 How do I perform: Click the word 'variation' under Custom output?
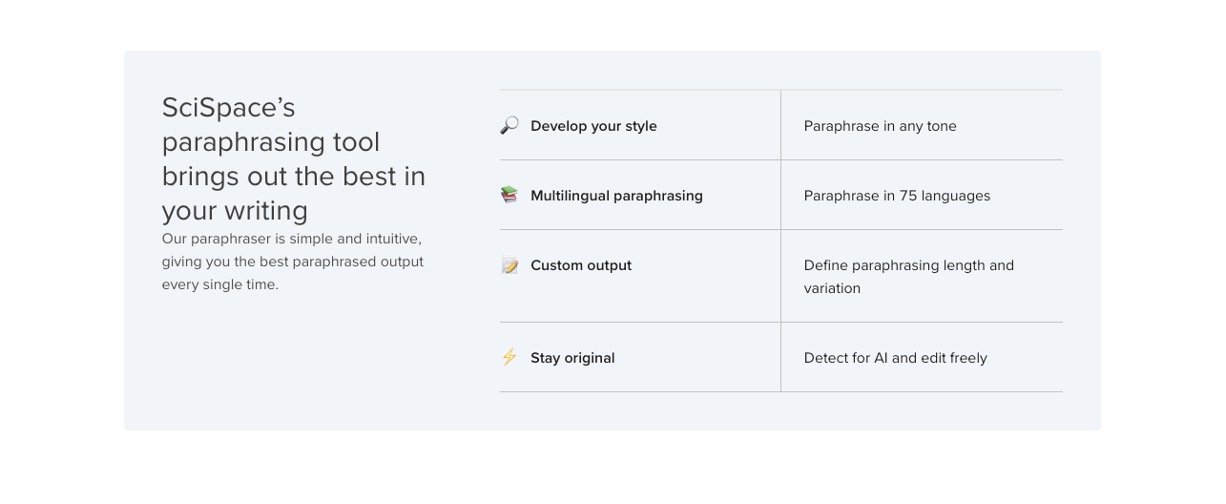[x=832, y=288]
